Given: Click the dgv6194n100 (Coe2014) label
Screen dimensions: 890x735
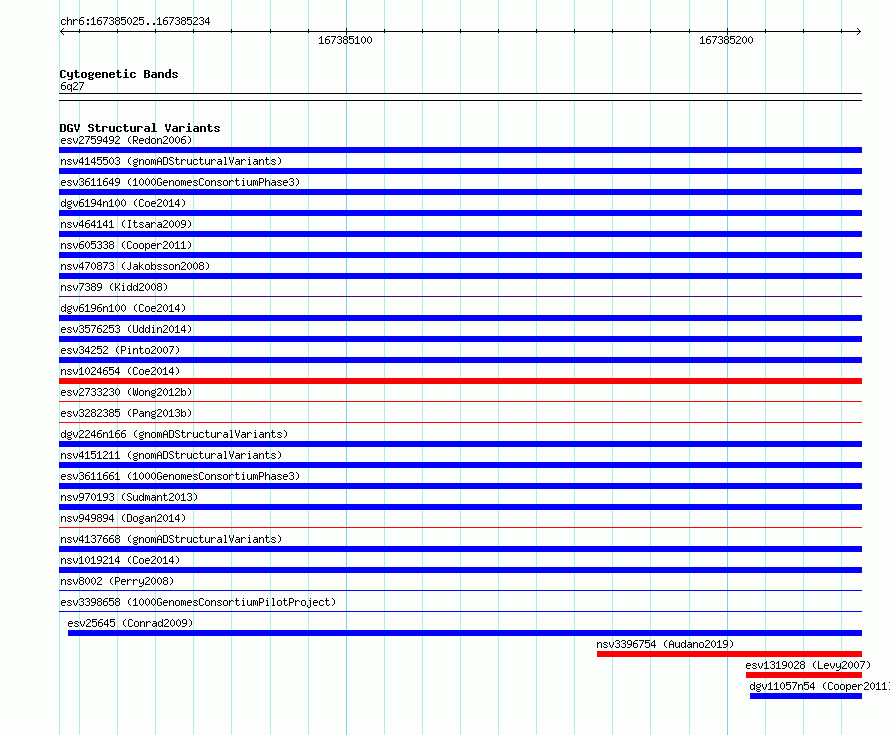Looking at the screenshot, I should 123,203.
